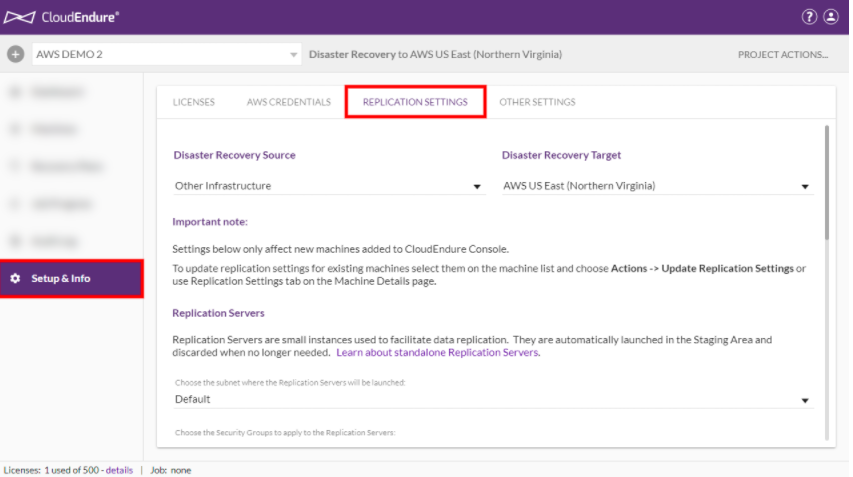This screenshot has height=477, width=853.
Task: Open the Replication Servers subnet Default dropdown
Action: coord(493,400)
